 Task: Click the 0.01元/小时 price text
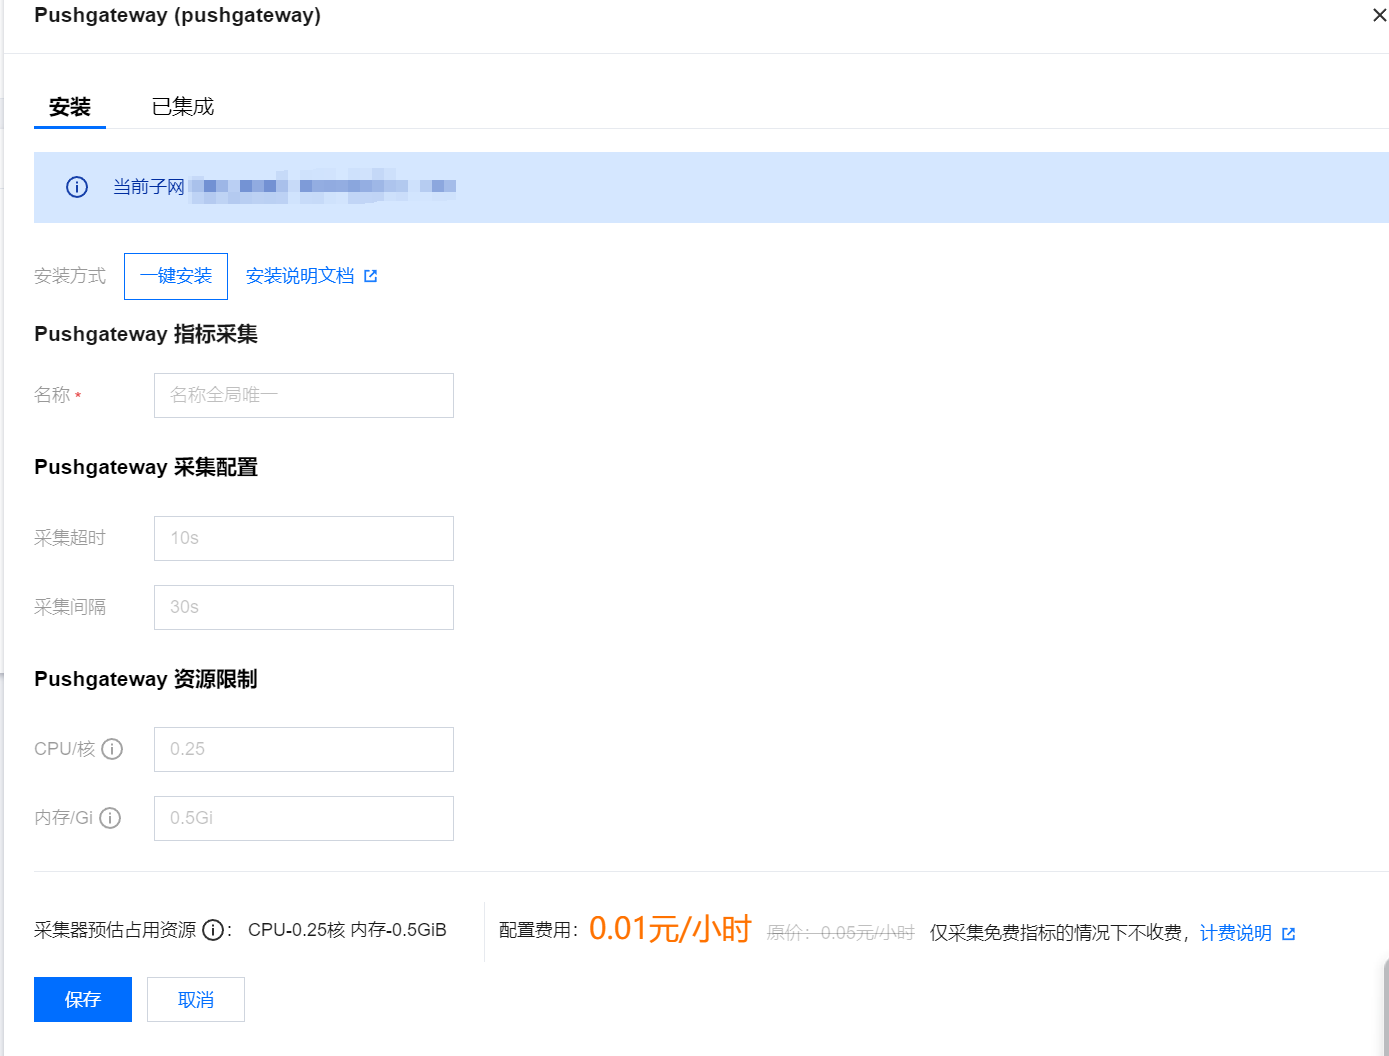coord(670,929)
